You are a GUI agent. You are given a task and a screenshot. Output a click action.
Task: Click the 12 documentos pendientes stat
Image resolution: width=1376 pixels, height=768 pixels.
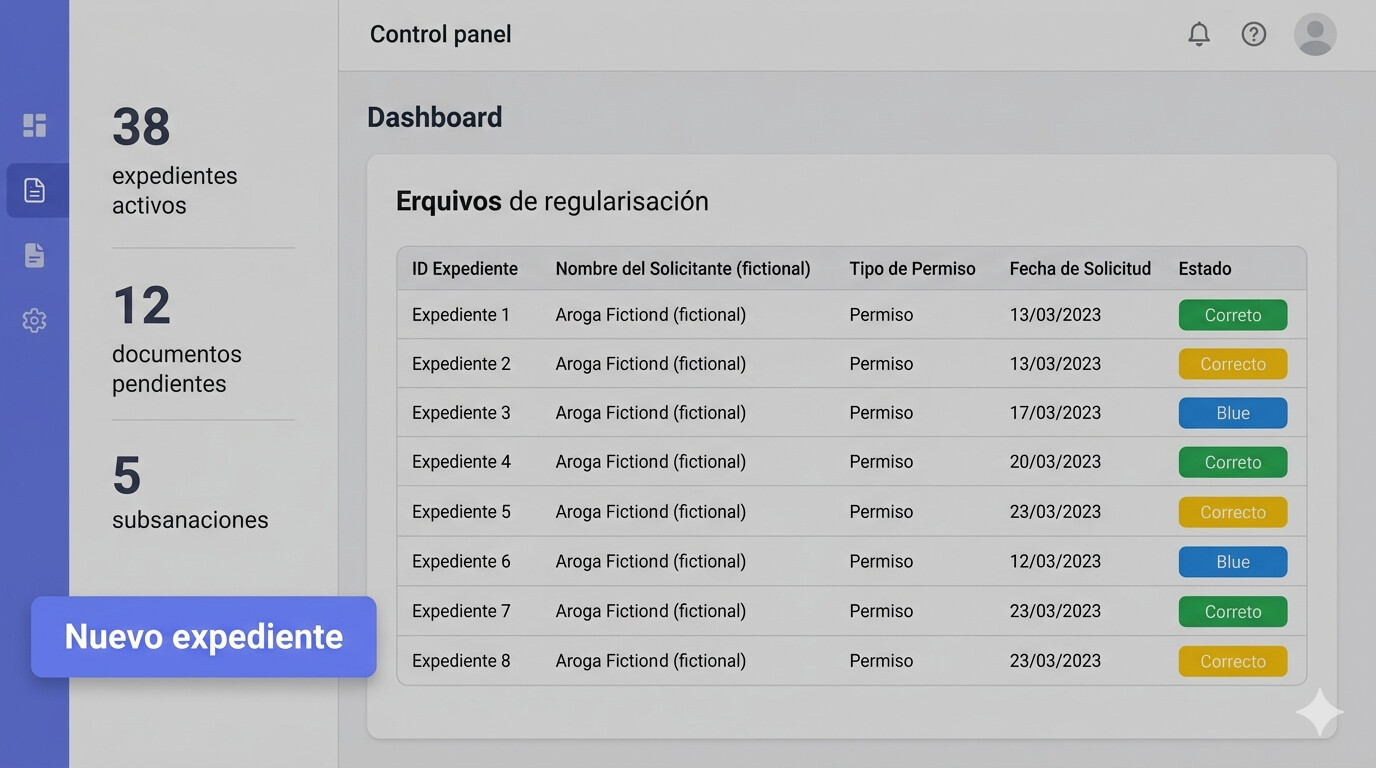coord(177,339)
